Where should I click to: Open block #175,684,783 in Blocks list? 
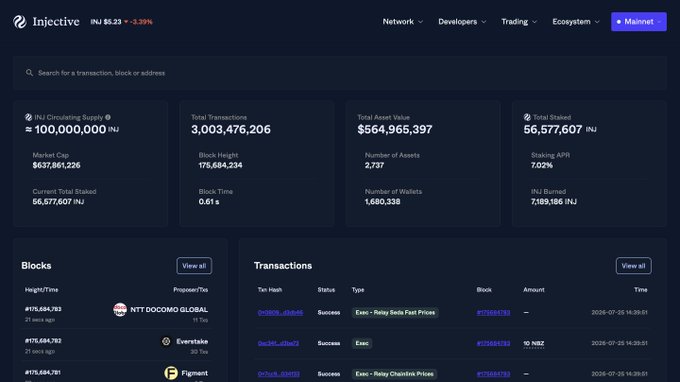pos(43,309)
